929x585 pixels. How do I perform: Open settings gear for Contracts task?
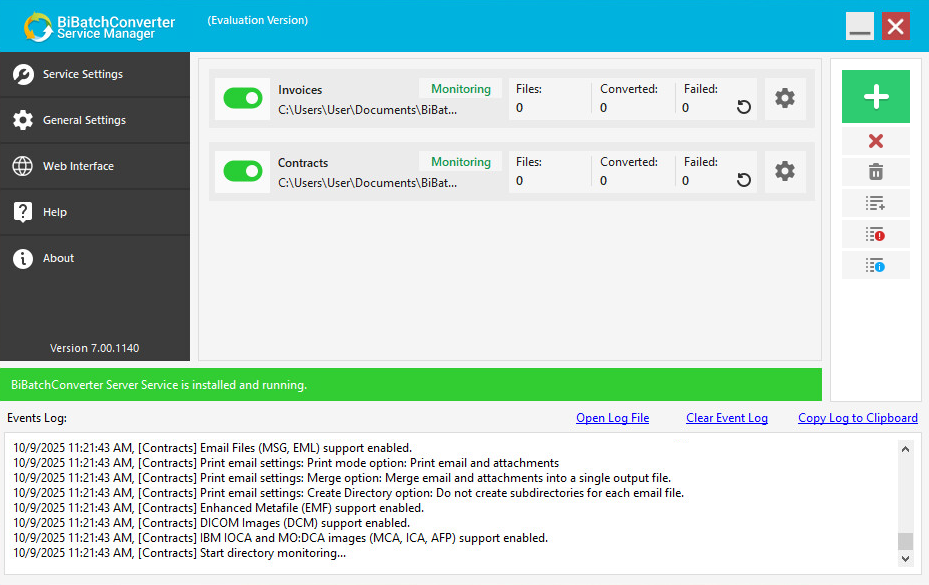click(785, 171)
